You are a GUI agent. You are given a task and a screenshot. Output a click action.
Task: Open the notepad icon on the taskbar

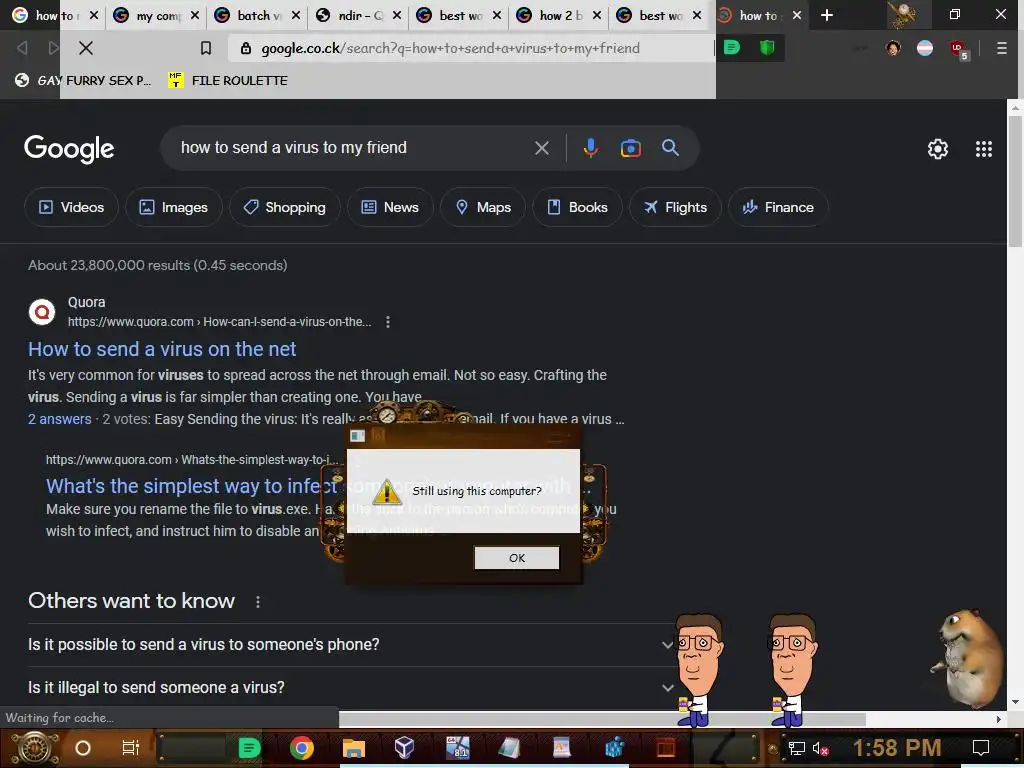click(x=509, y=747)
